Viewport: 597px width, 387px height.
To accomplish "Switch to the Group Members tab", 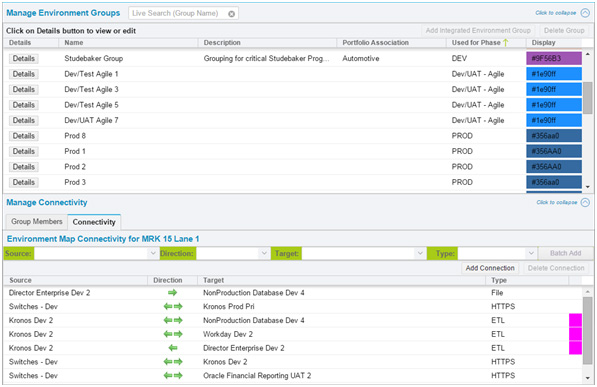I will [x=37, y=222].
